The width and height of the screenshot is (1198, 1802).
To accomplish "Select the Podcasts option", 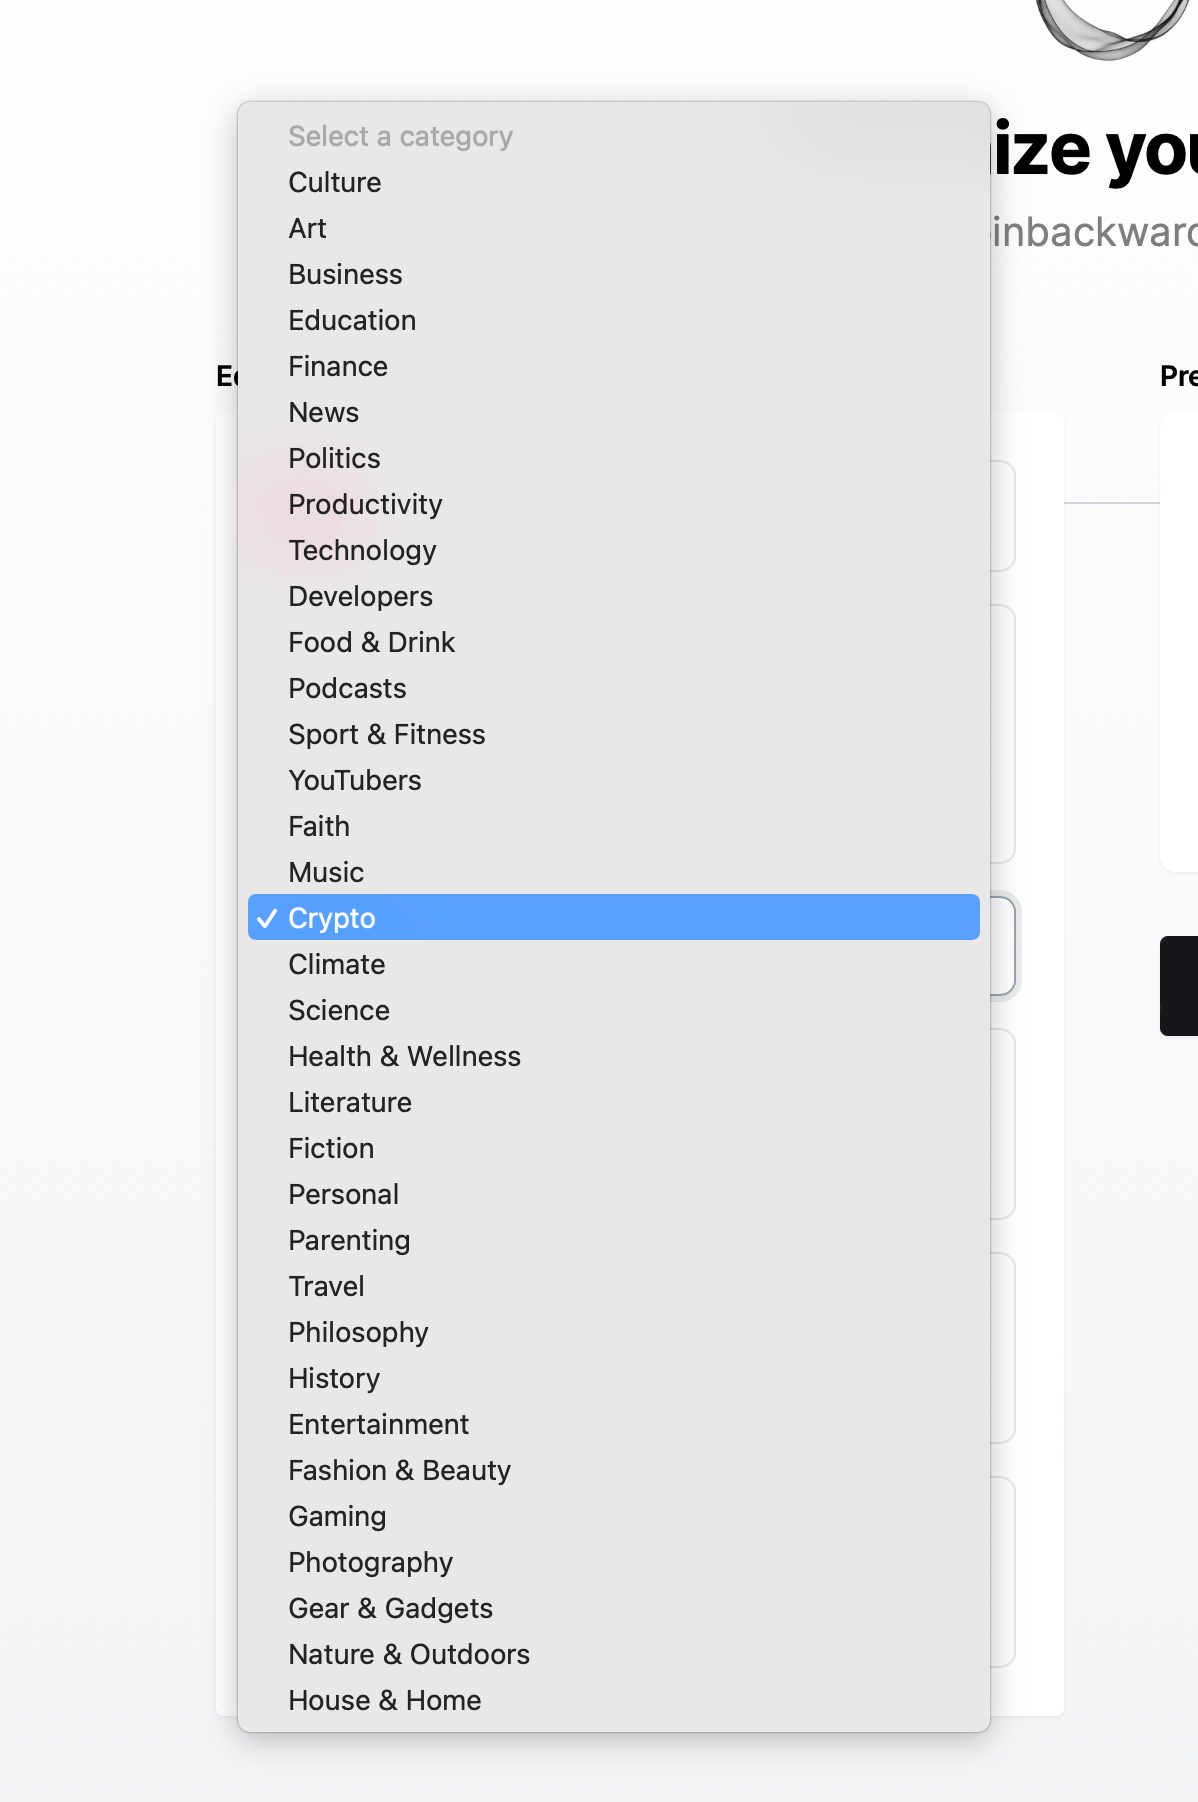I will (613, 688).
